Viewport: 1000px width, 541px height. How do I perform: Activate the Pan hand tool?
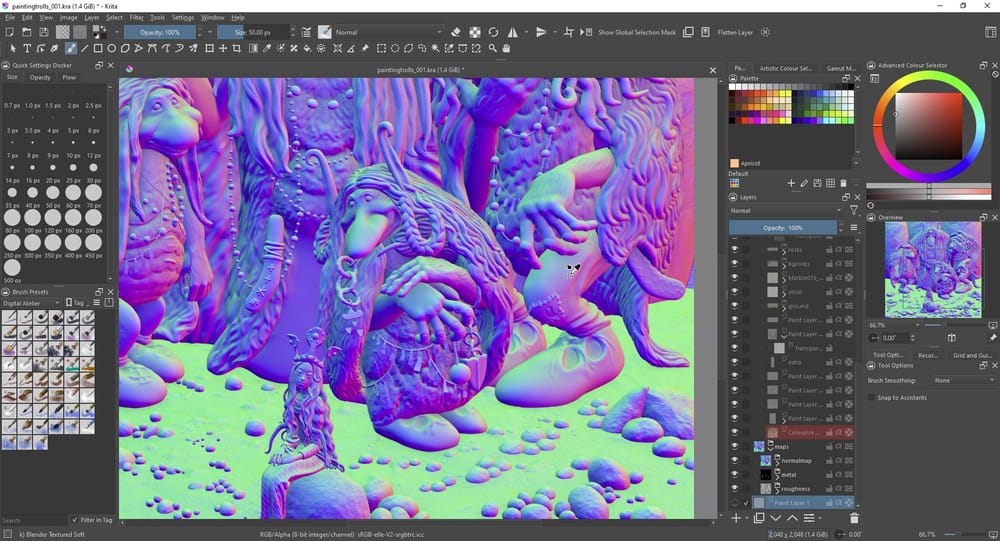[x=507, y=48]
